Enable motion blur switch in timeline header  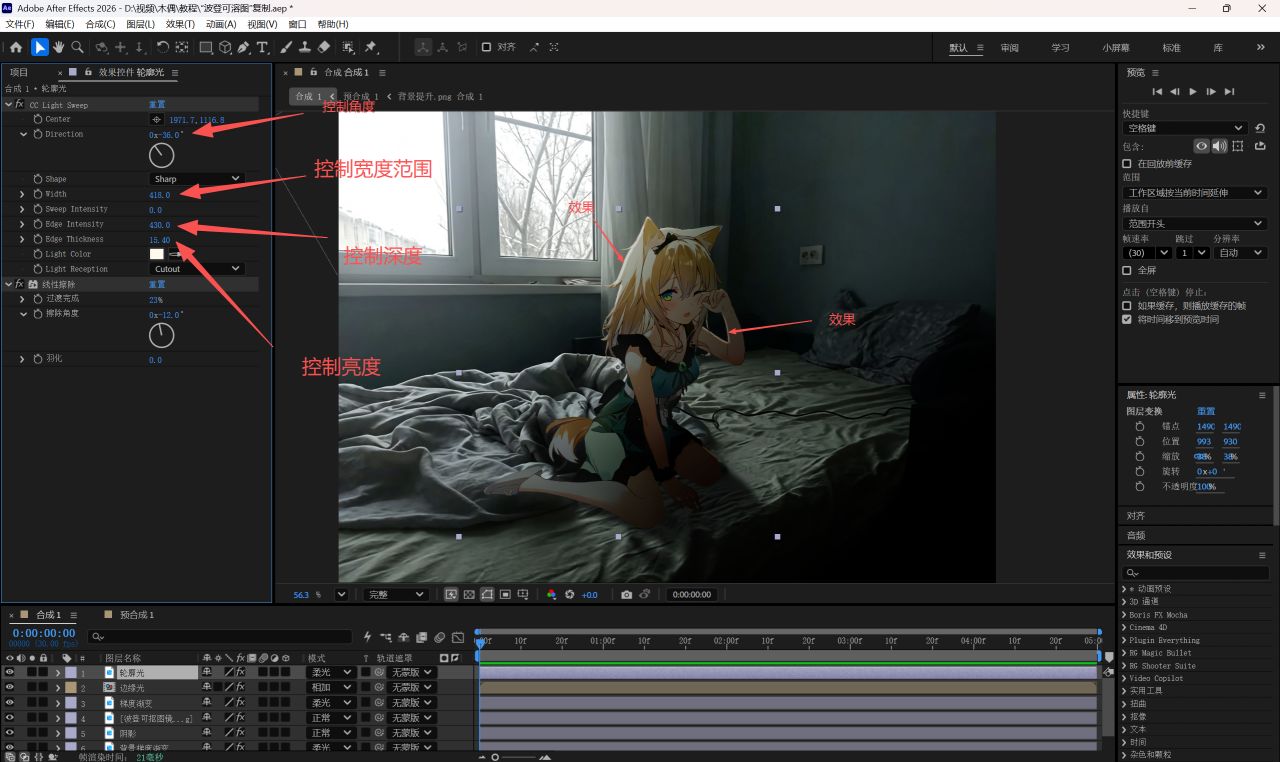click(x=440, y=637)
